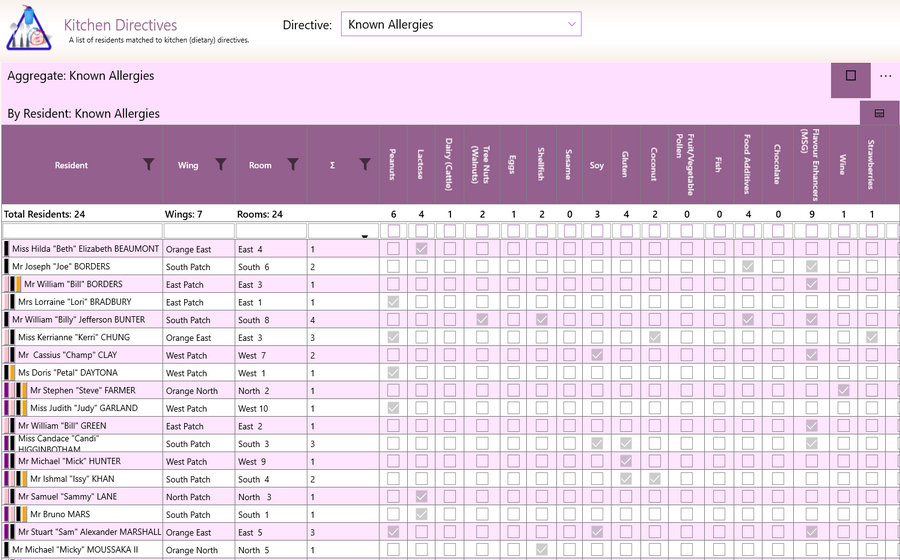Select resident Mr Joseph "Joe" BORDERS

pos(61,267)
